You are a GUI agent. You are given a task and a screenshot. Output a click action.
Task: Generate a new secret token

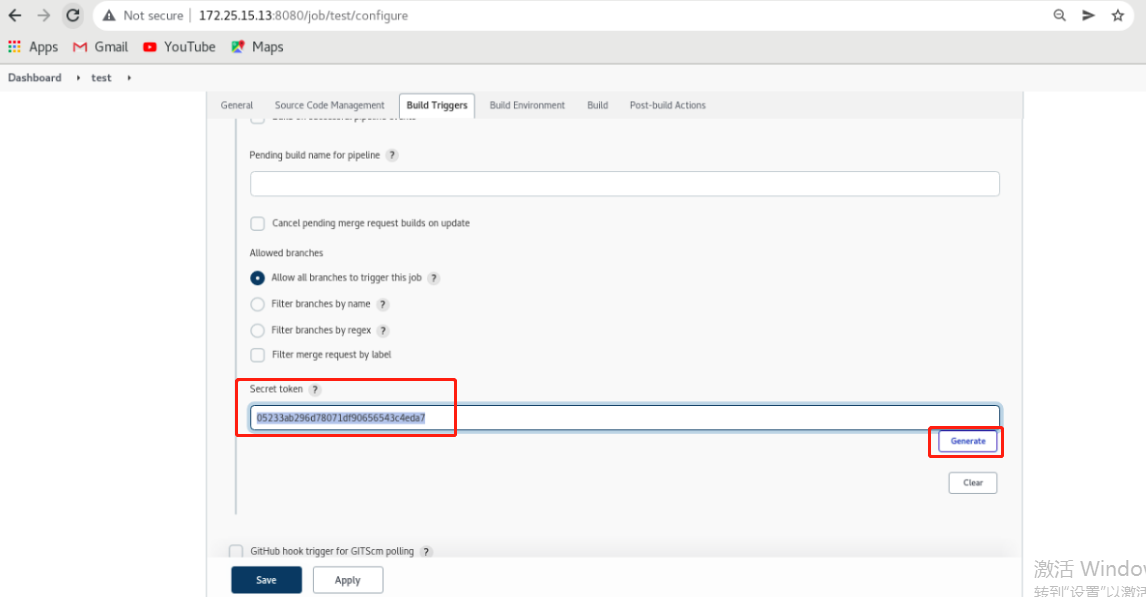[x=968, y=441]
